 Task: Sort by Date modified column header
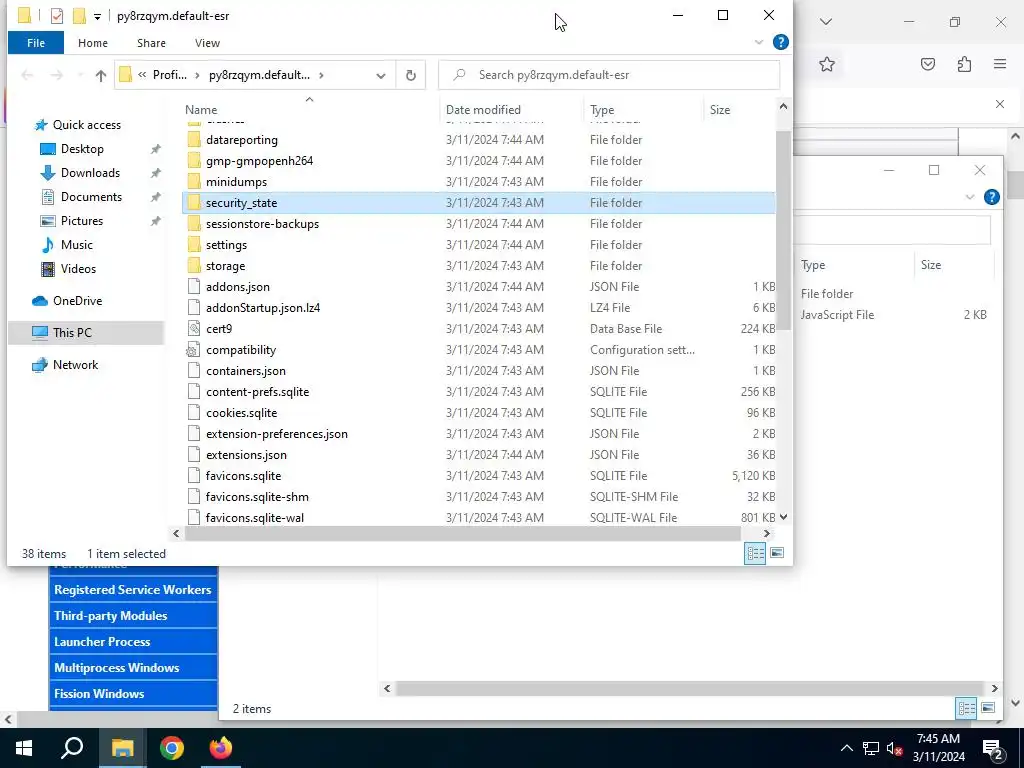point(483,110)
